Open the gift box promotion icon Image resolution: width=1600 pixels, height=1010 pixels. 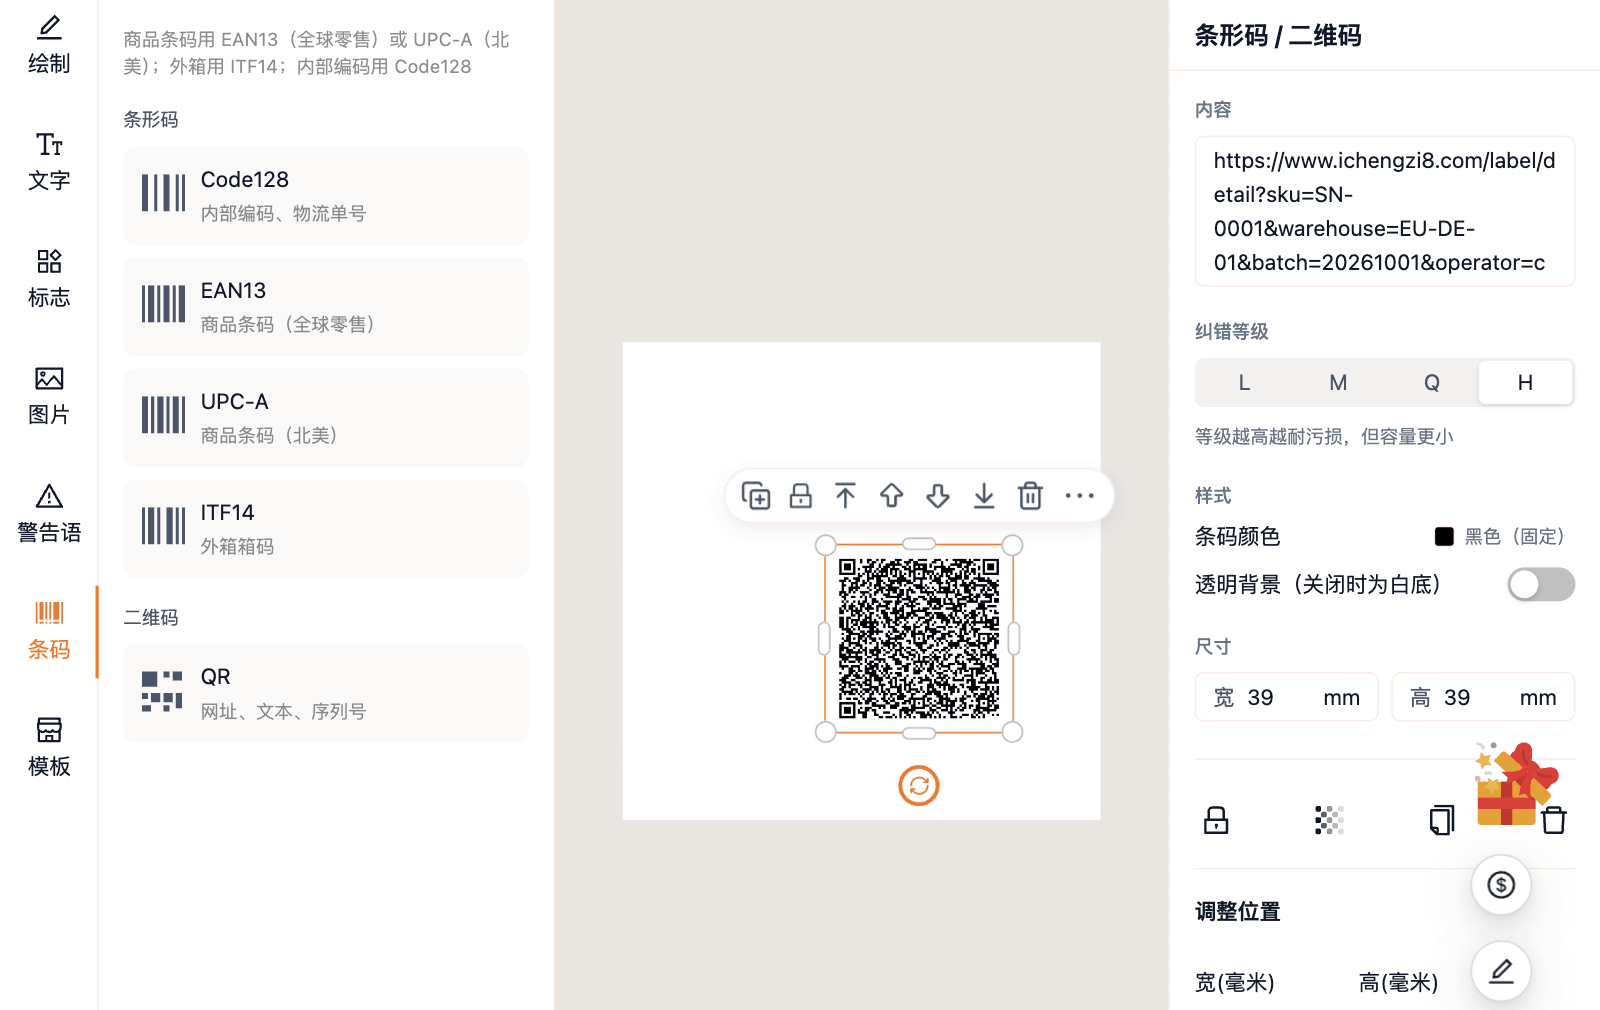click(1515, 784)
